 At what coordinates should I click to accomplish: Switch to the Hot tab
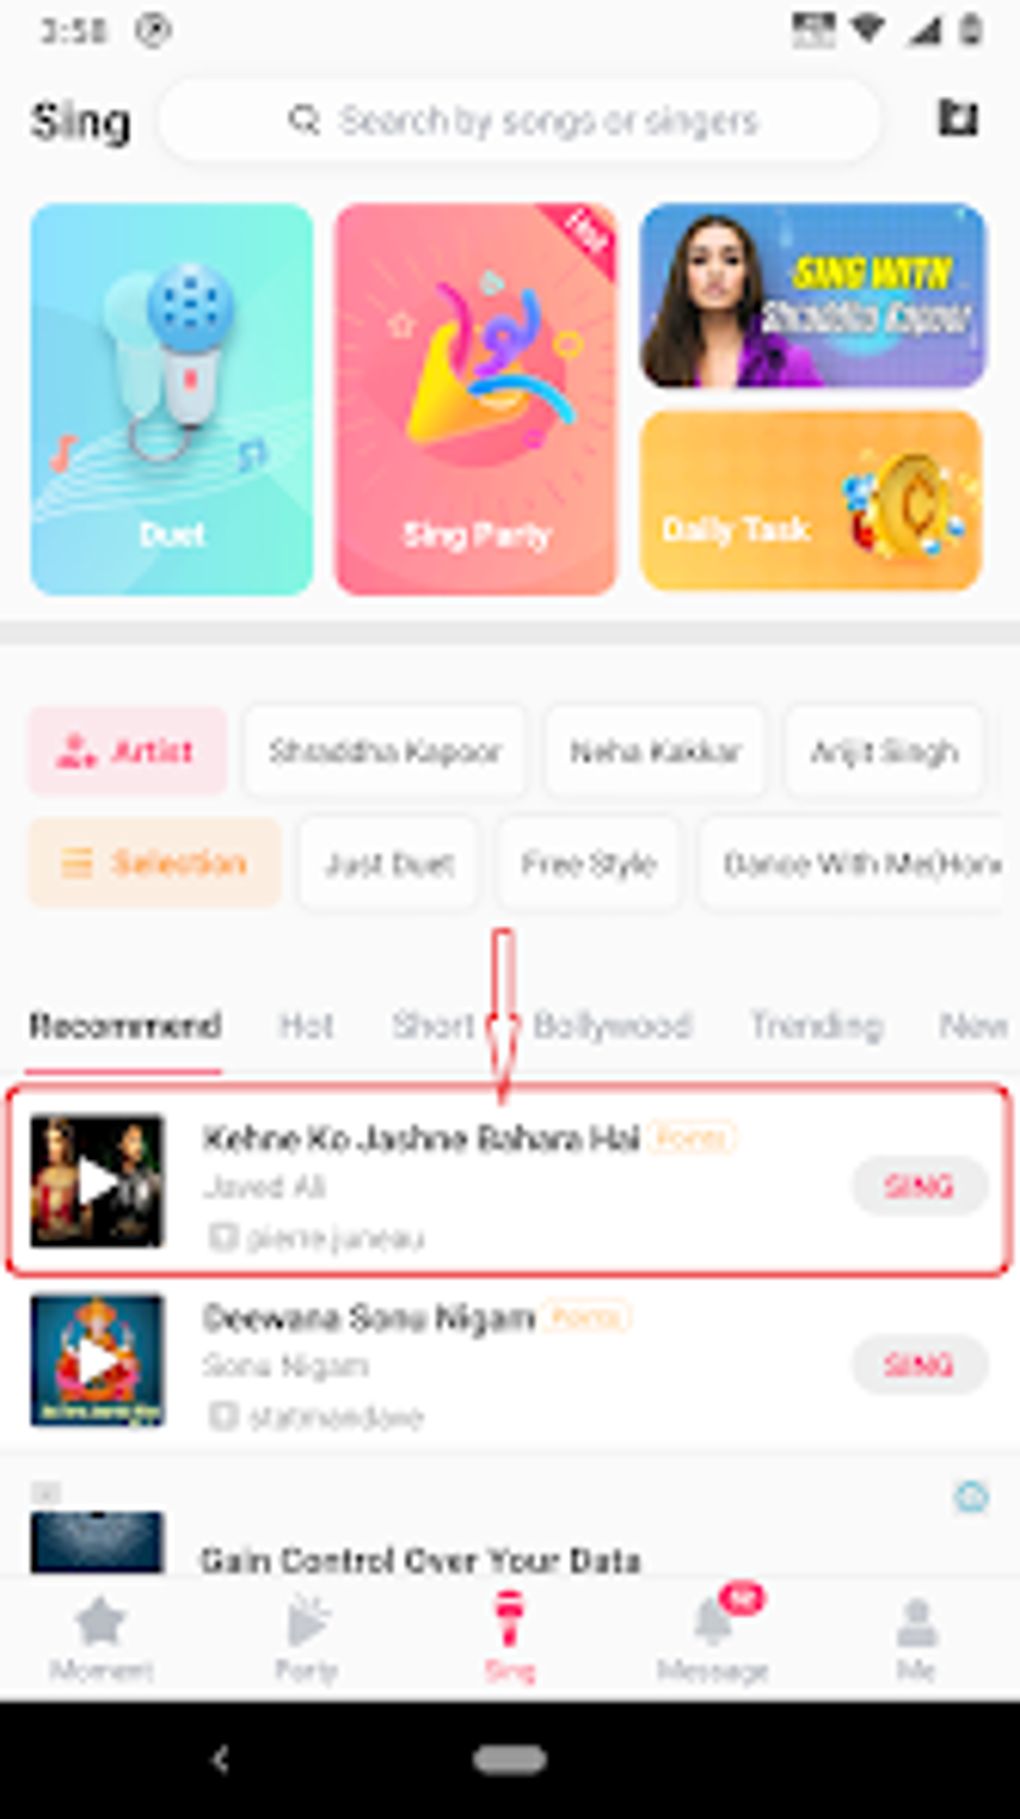(306, 1025)
